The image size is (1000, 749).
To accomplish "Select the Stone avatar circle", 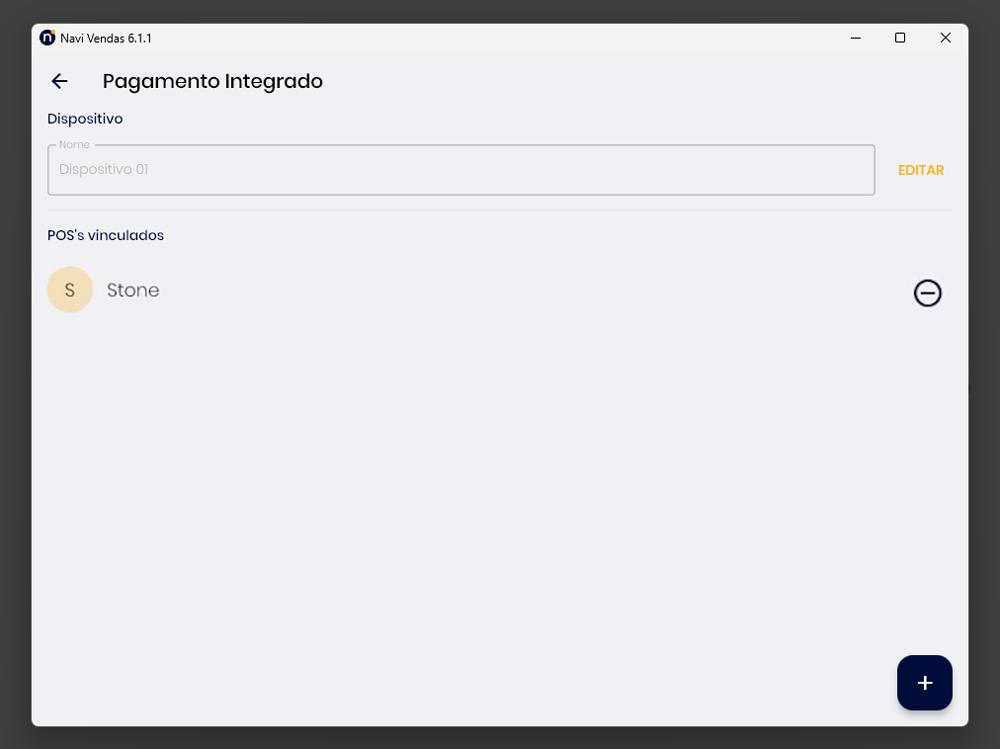I will [70, 290].
